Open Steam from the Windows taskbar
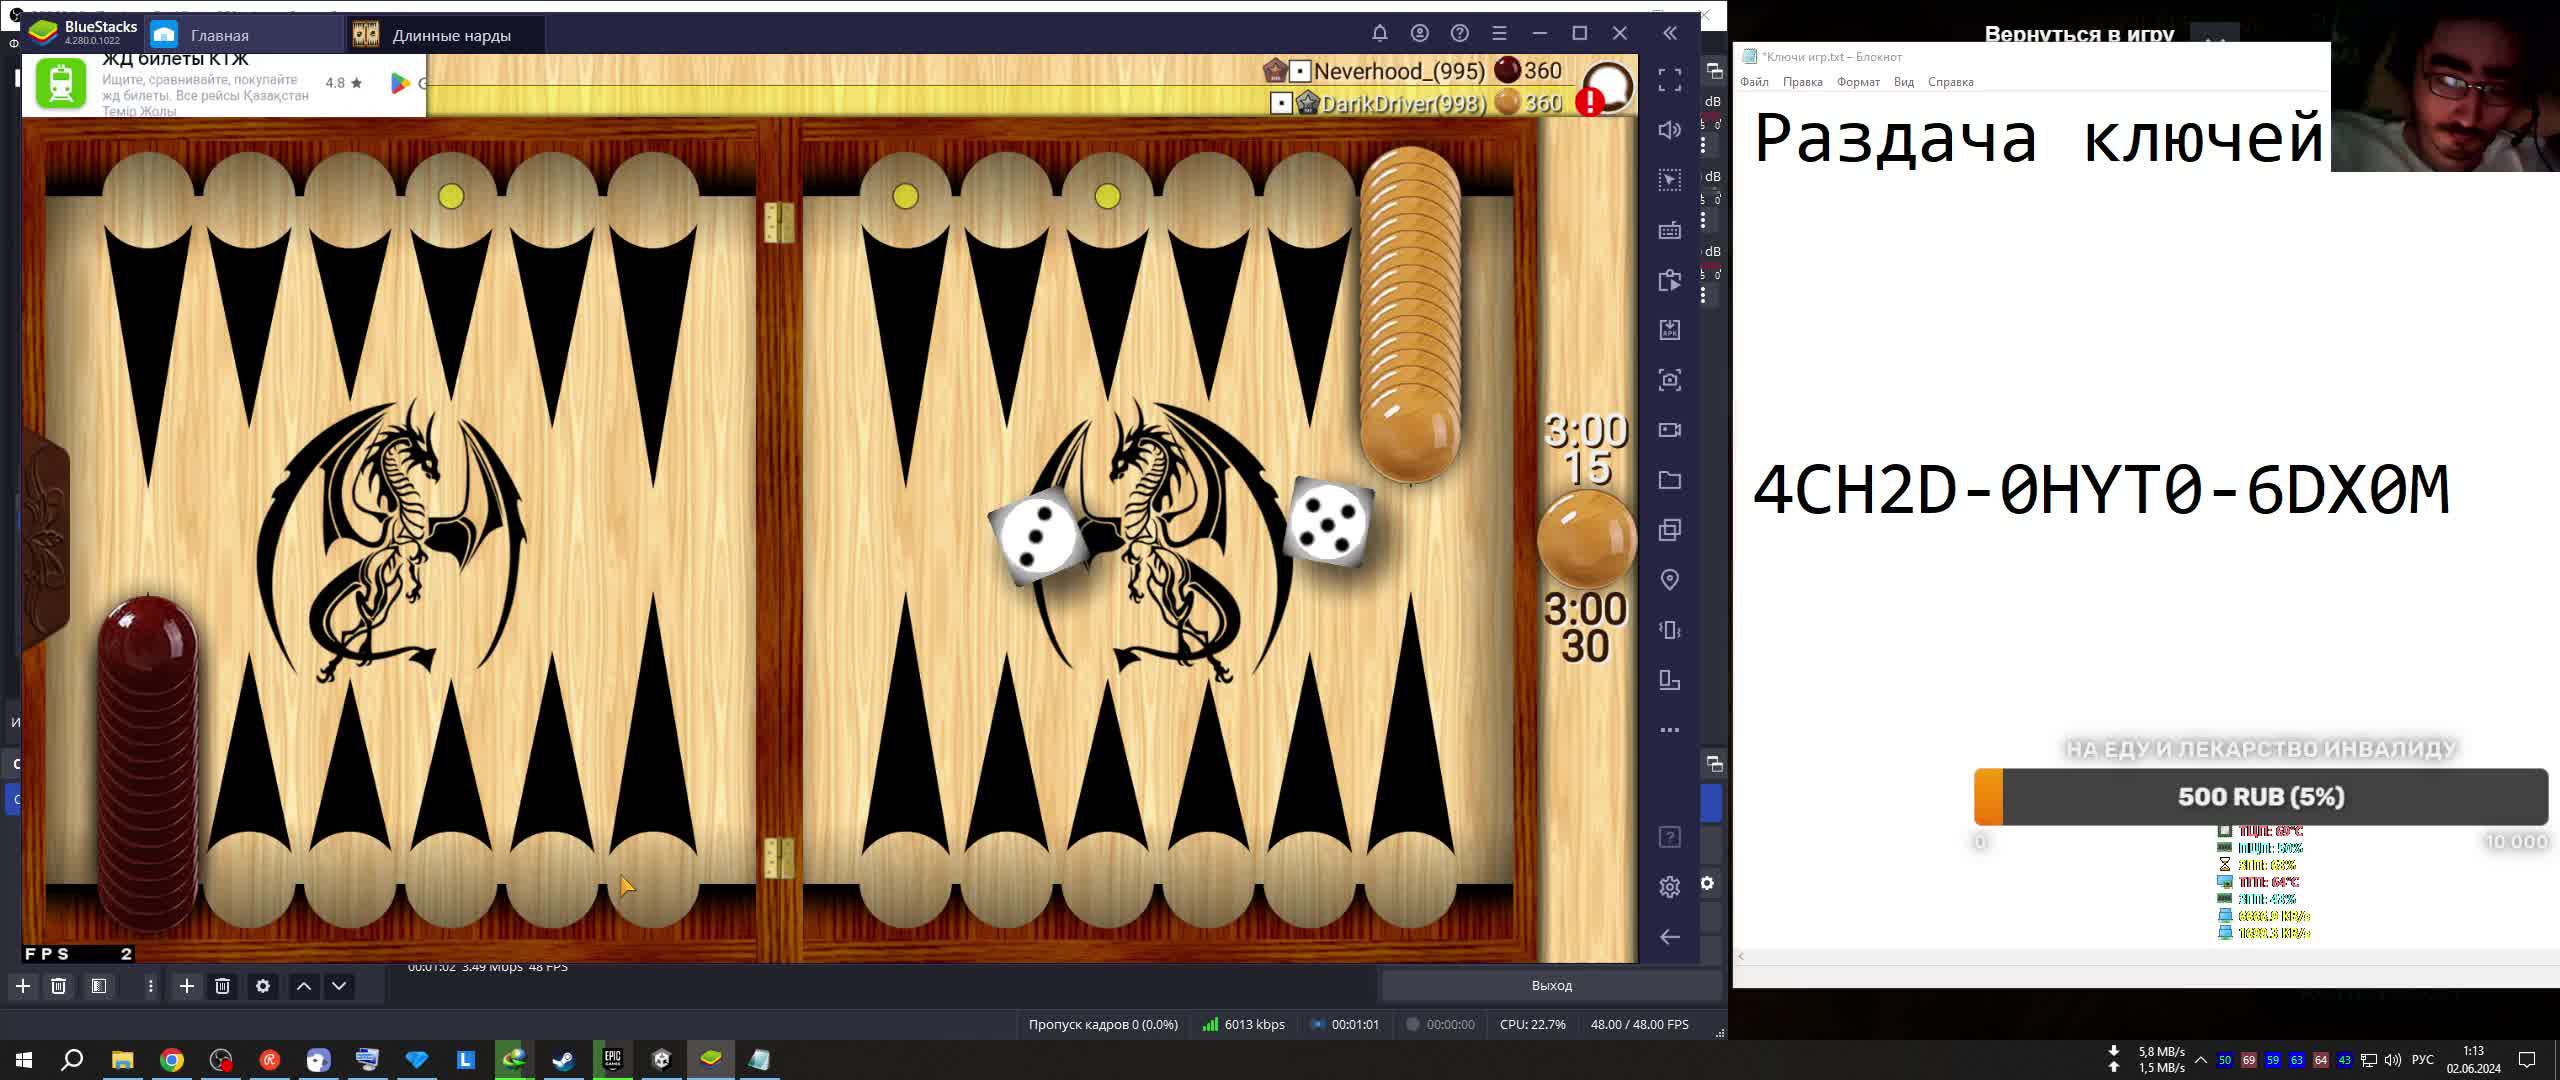Viewport: 2560px width, 1080px height. coord(564,1060)
